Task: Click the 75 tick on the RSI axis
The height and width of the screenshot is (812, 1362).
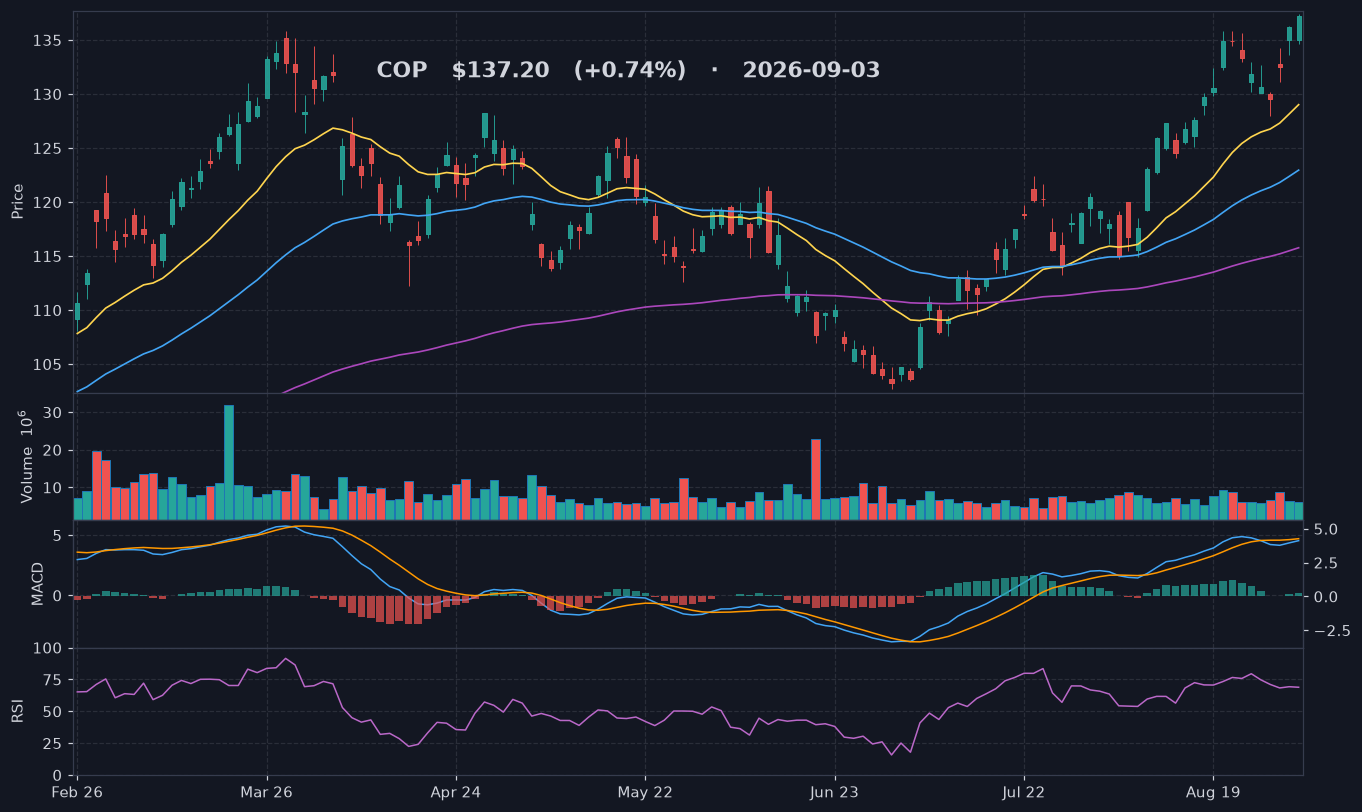Action: pos(54,680)
